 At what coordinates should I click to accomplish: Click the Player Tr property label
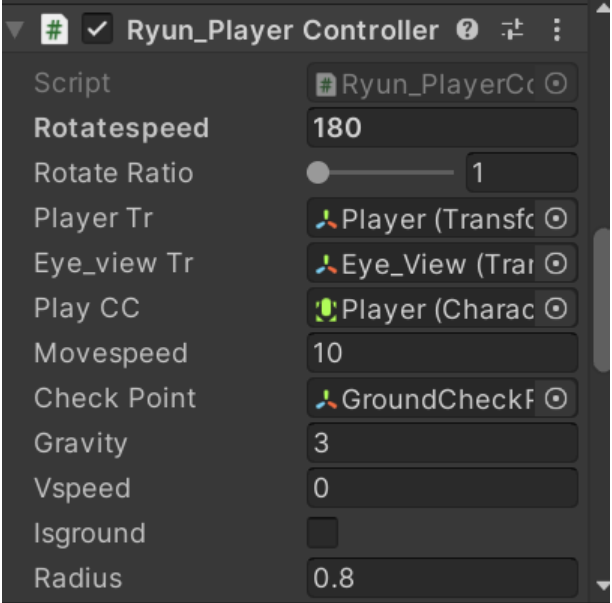point(93,218)
